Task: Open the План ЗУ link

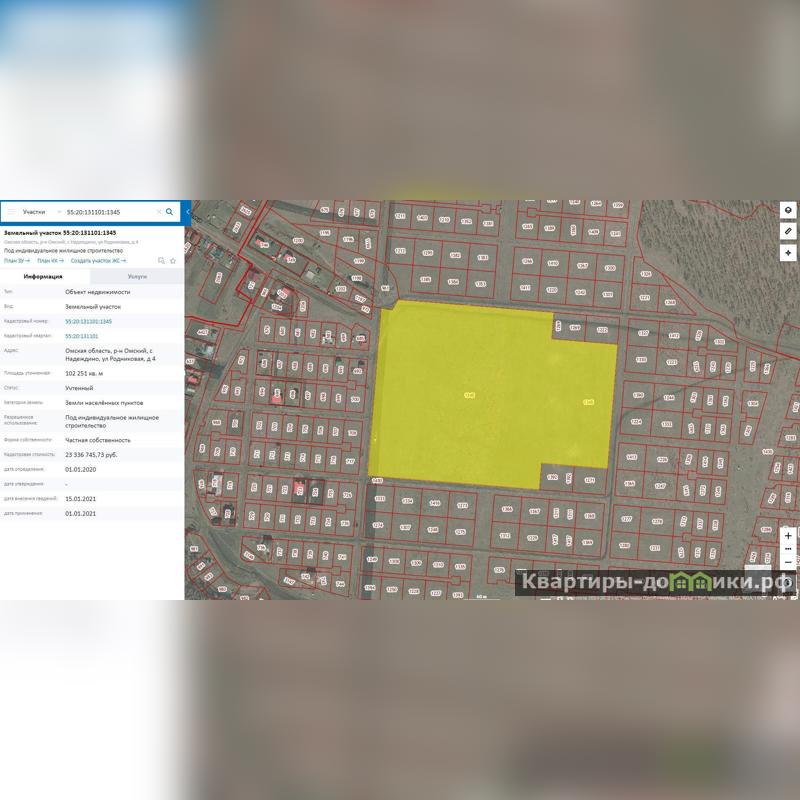Action: point(17,260)
